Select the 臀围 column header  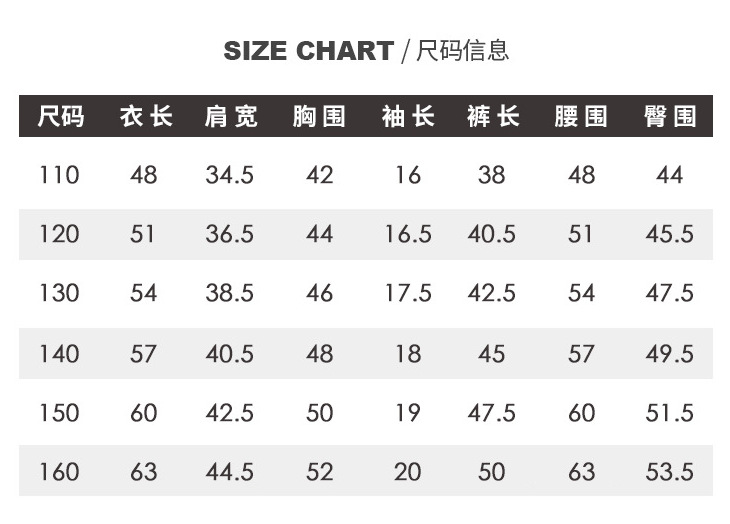(669, 116)
